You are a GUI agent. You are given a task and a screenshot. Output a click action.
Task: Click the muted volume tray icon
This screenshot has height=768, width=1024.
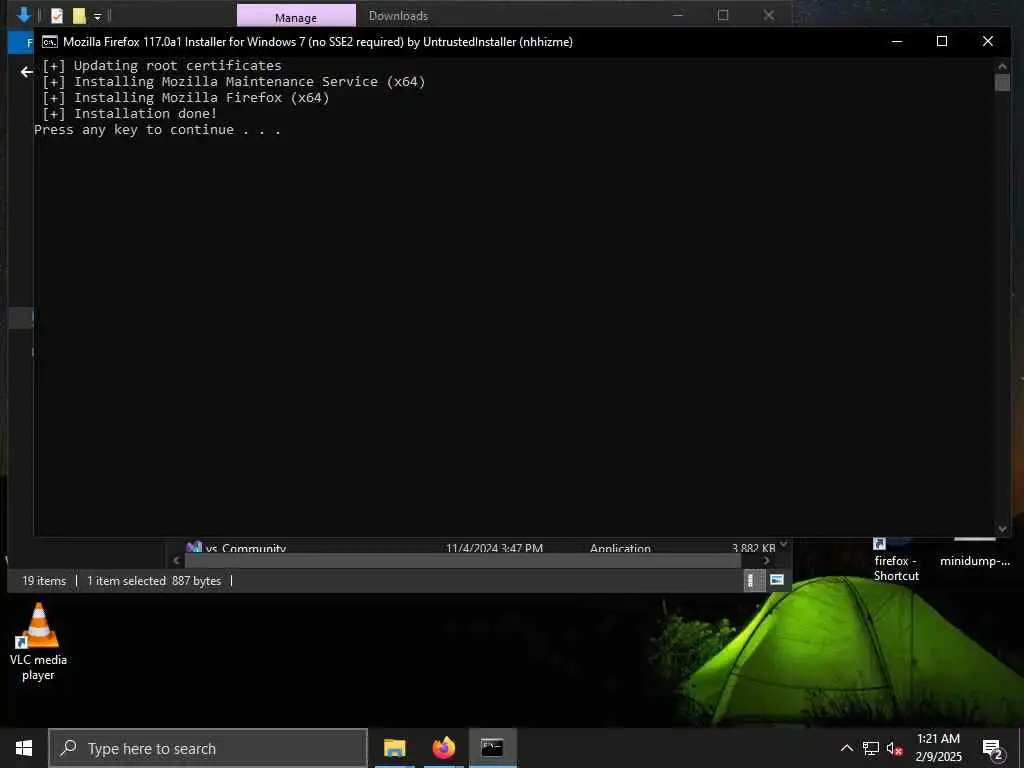click(895, 748)
